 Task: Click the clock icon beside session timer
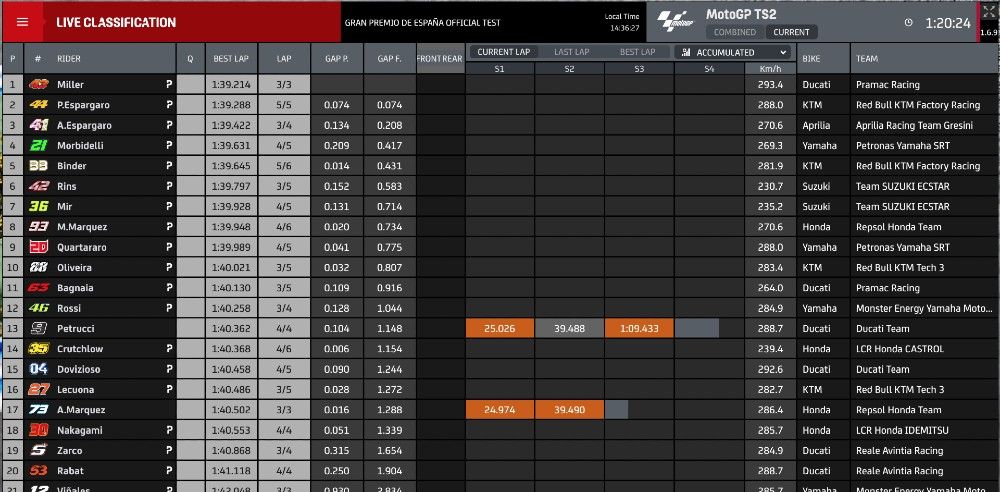click(x=908, y=22)
